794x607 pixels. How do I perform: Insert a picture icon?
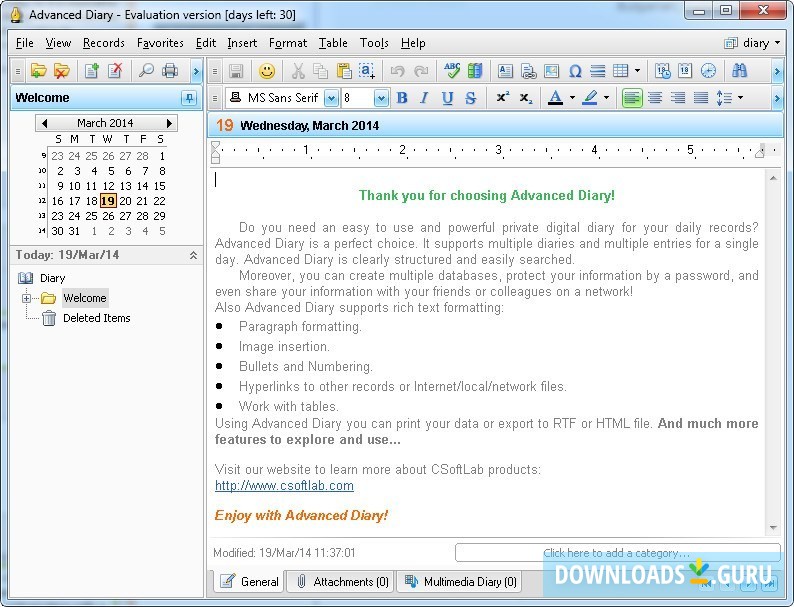click(x=551, y=71)
